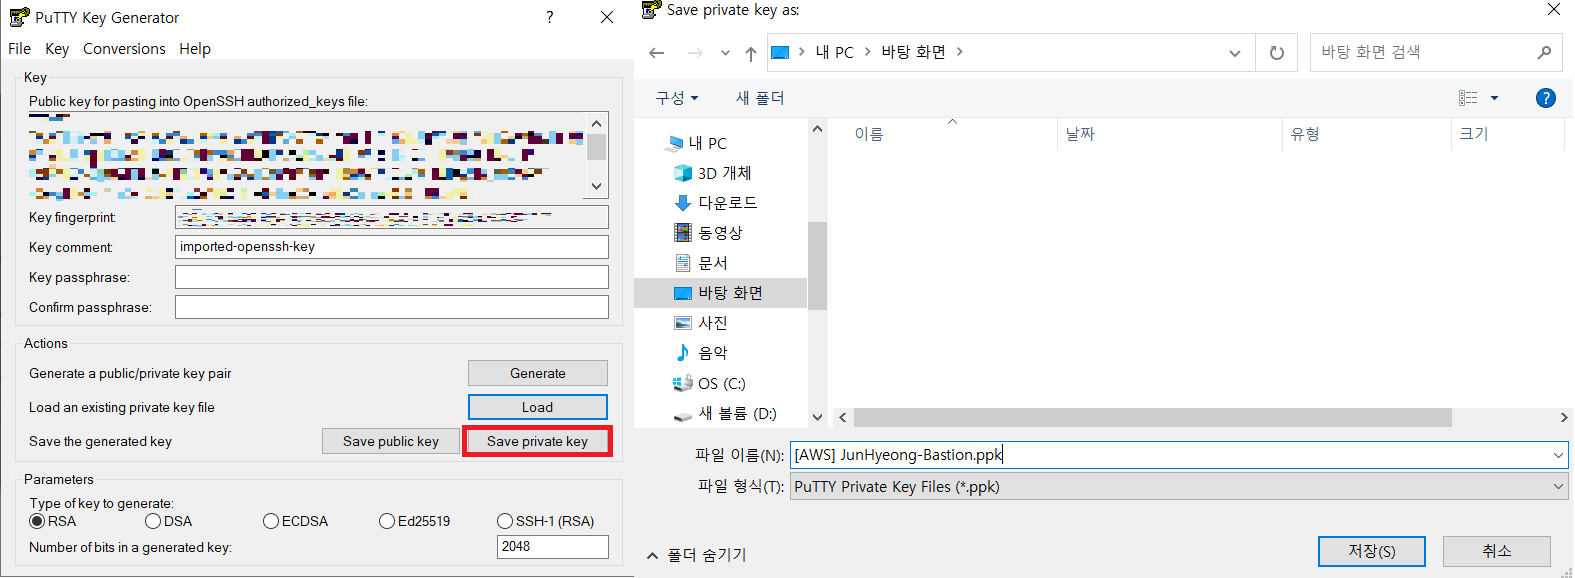Click the search magnifier icon

point(1544,52)
